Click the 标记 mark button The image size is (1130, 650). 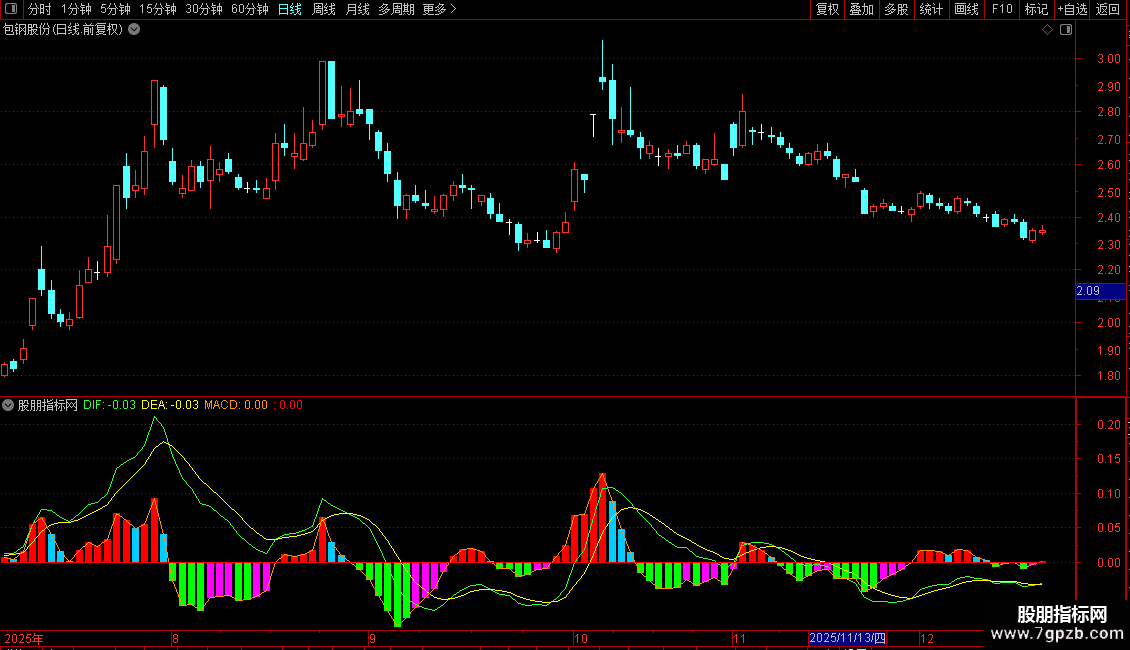pyautogui.click(x=1036, y=9)
